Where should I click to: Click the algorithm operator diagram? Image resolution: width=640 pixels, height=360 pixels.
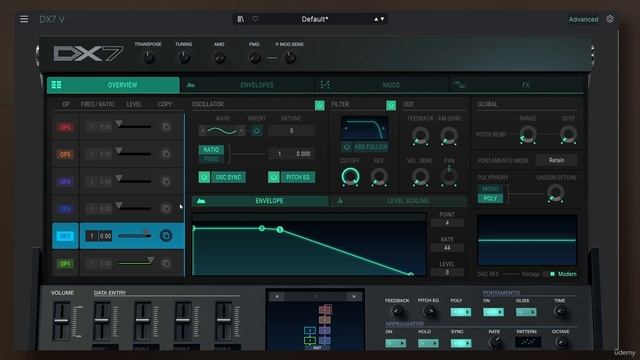[316, 326]
